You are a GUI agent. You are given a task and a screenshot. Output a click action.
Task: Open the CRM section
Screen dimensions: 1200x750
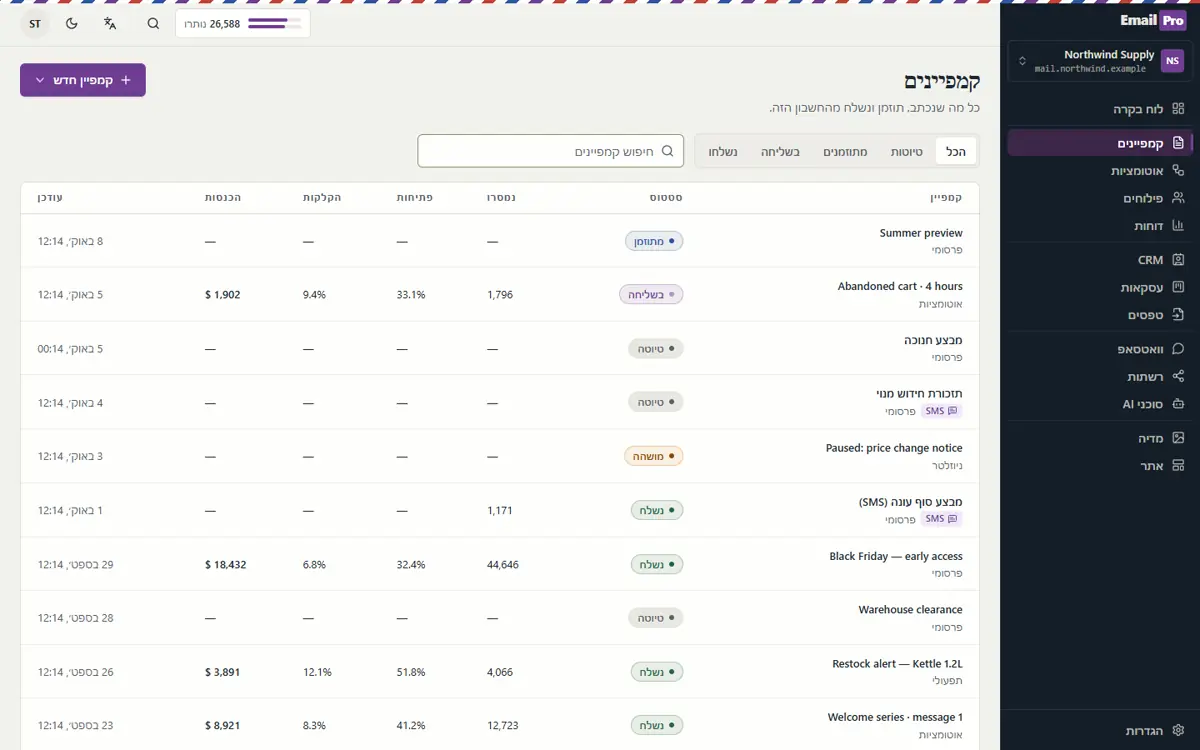coord(1100,260)
